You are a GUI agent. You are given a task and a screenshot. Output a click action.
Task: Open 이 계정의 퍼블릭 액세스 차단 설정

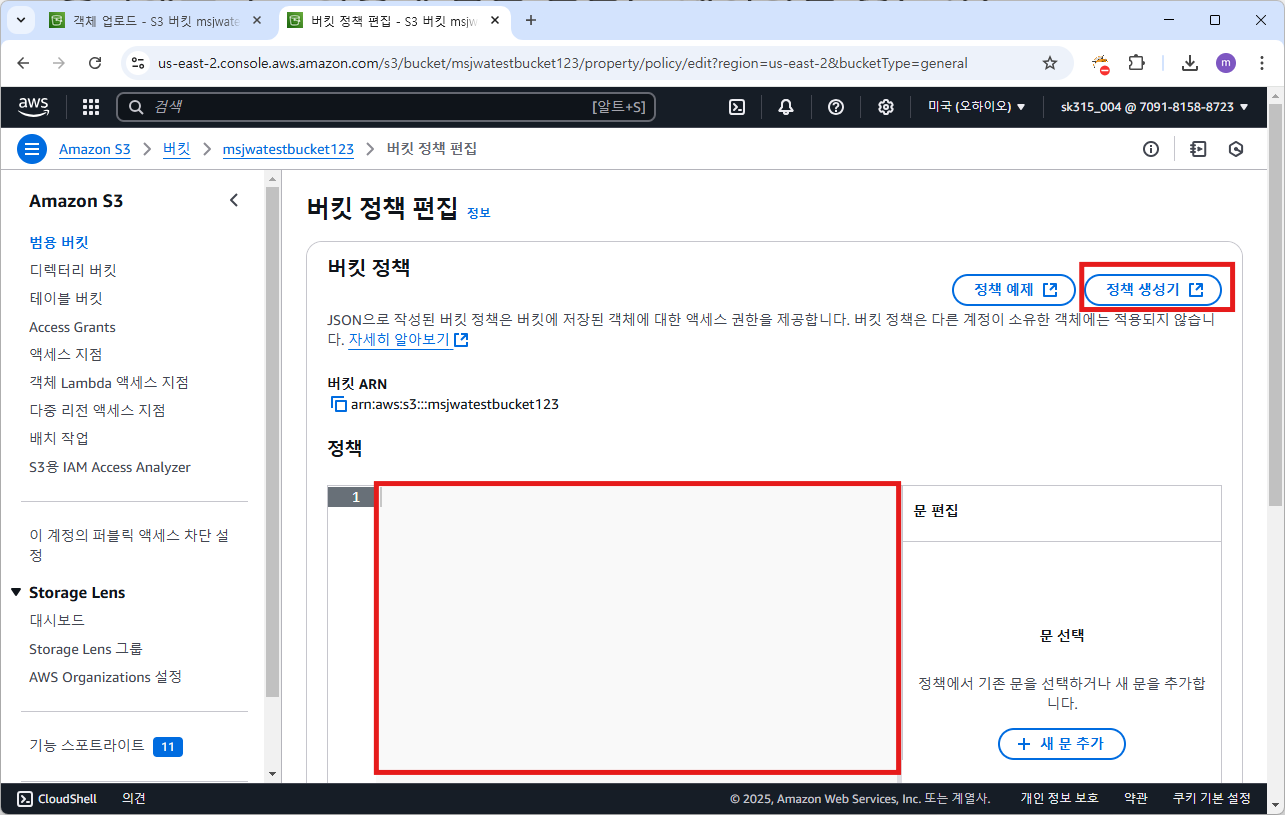pyautogui.click(x=129, y=545)
